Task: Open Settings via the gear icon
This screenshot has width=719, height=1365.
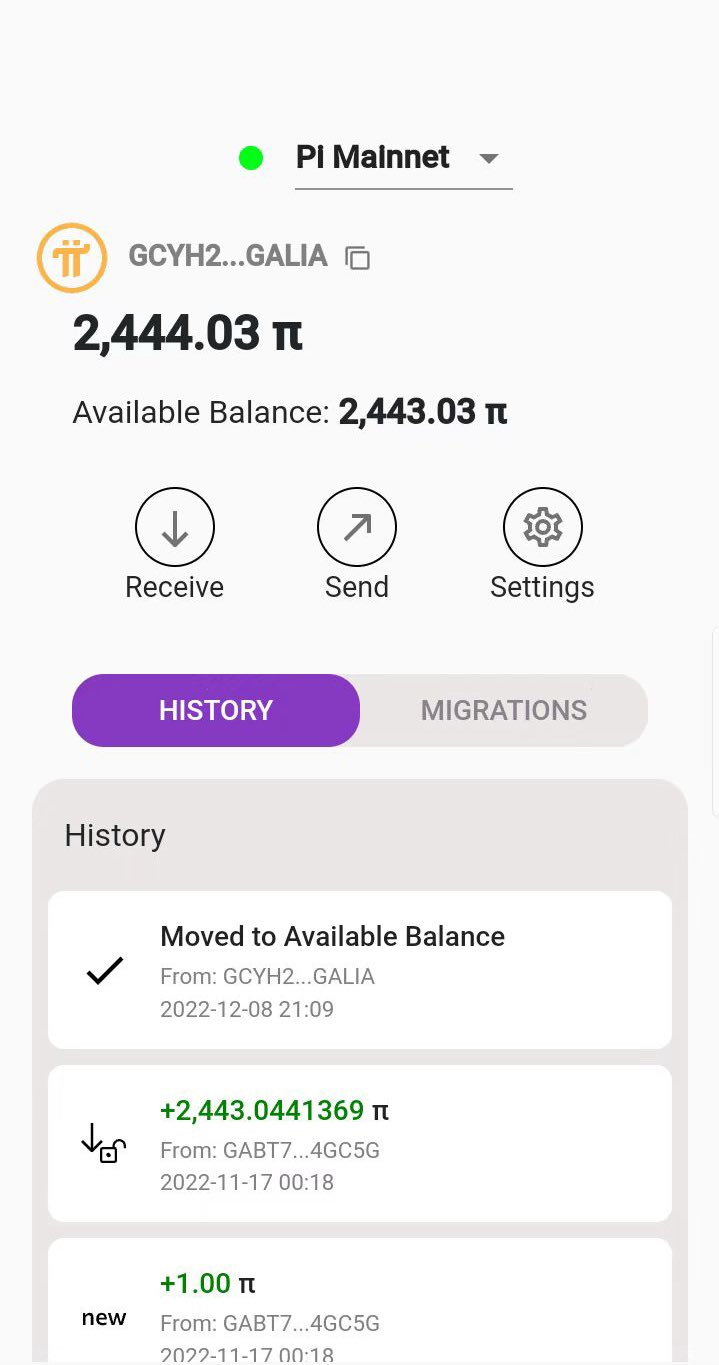Action: (x=542, y=527)
